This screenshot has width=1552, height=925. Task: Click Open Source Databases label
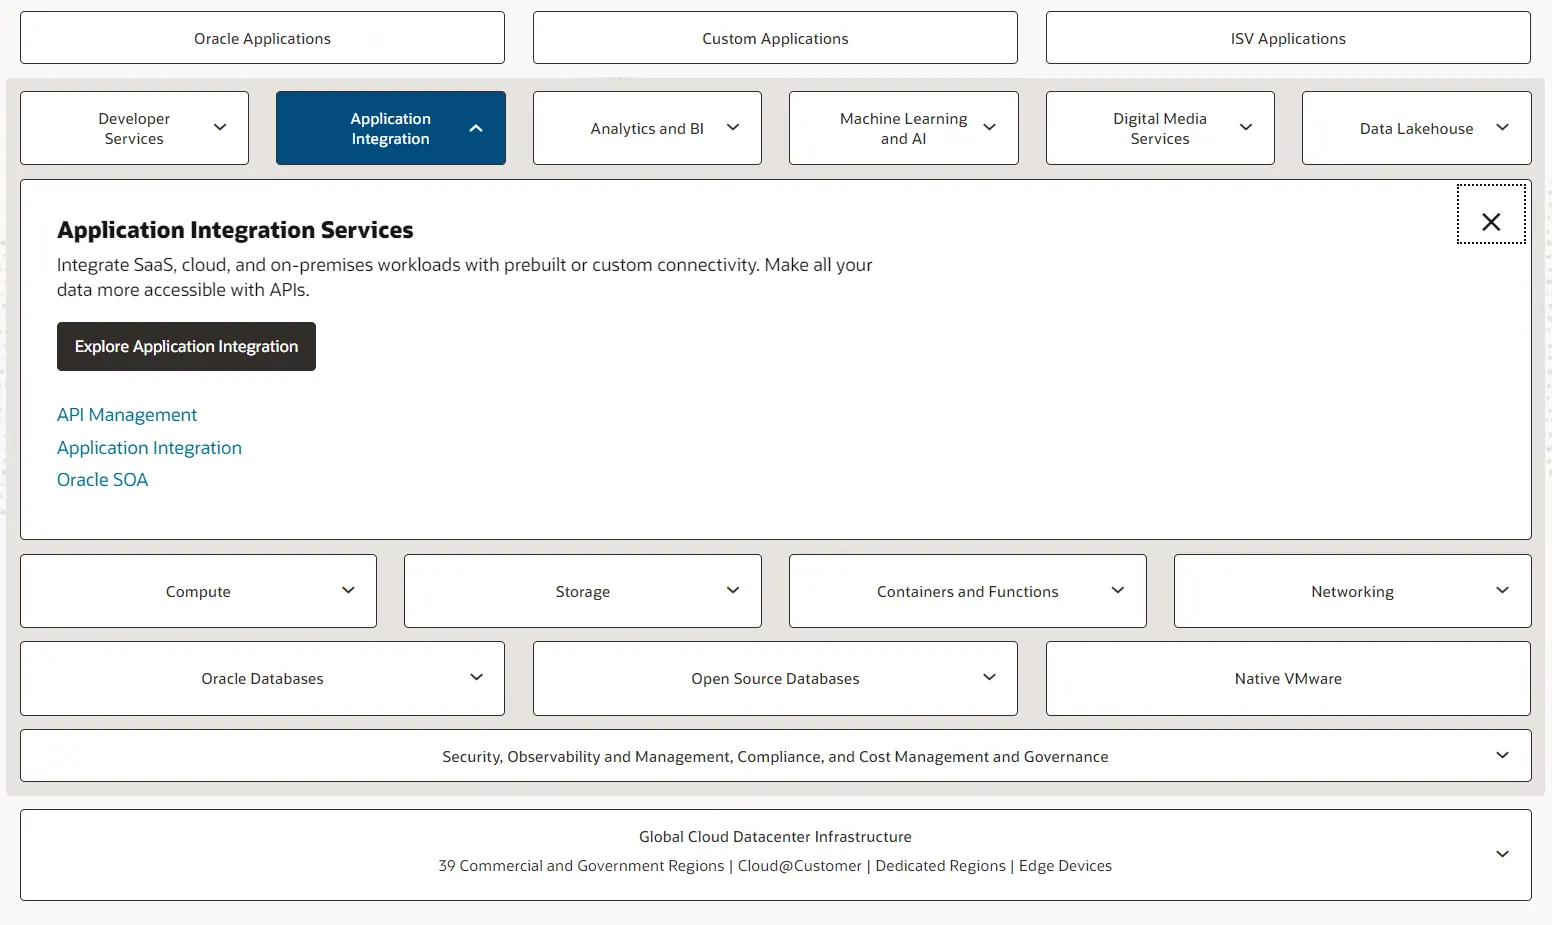[775, 679]
